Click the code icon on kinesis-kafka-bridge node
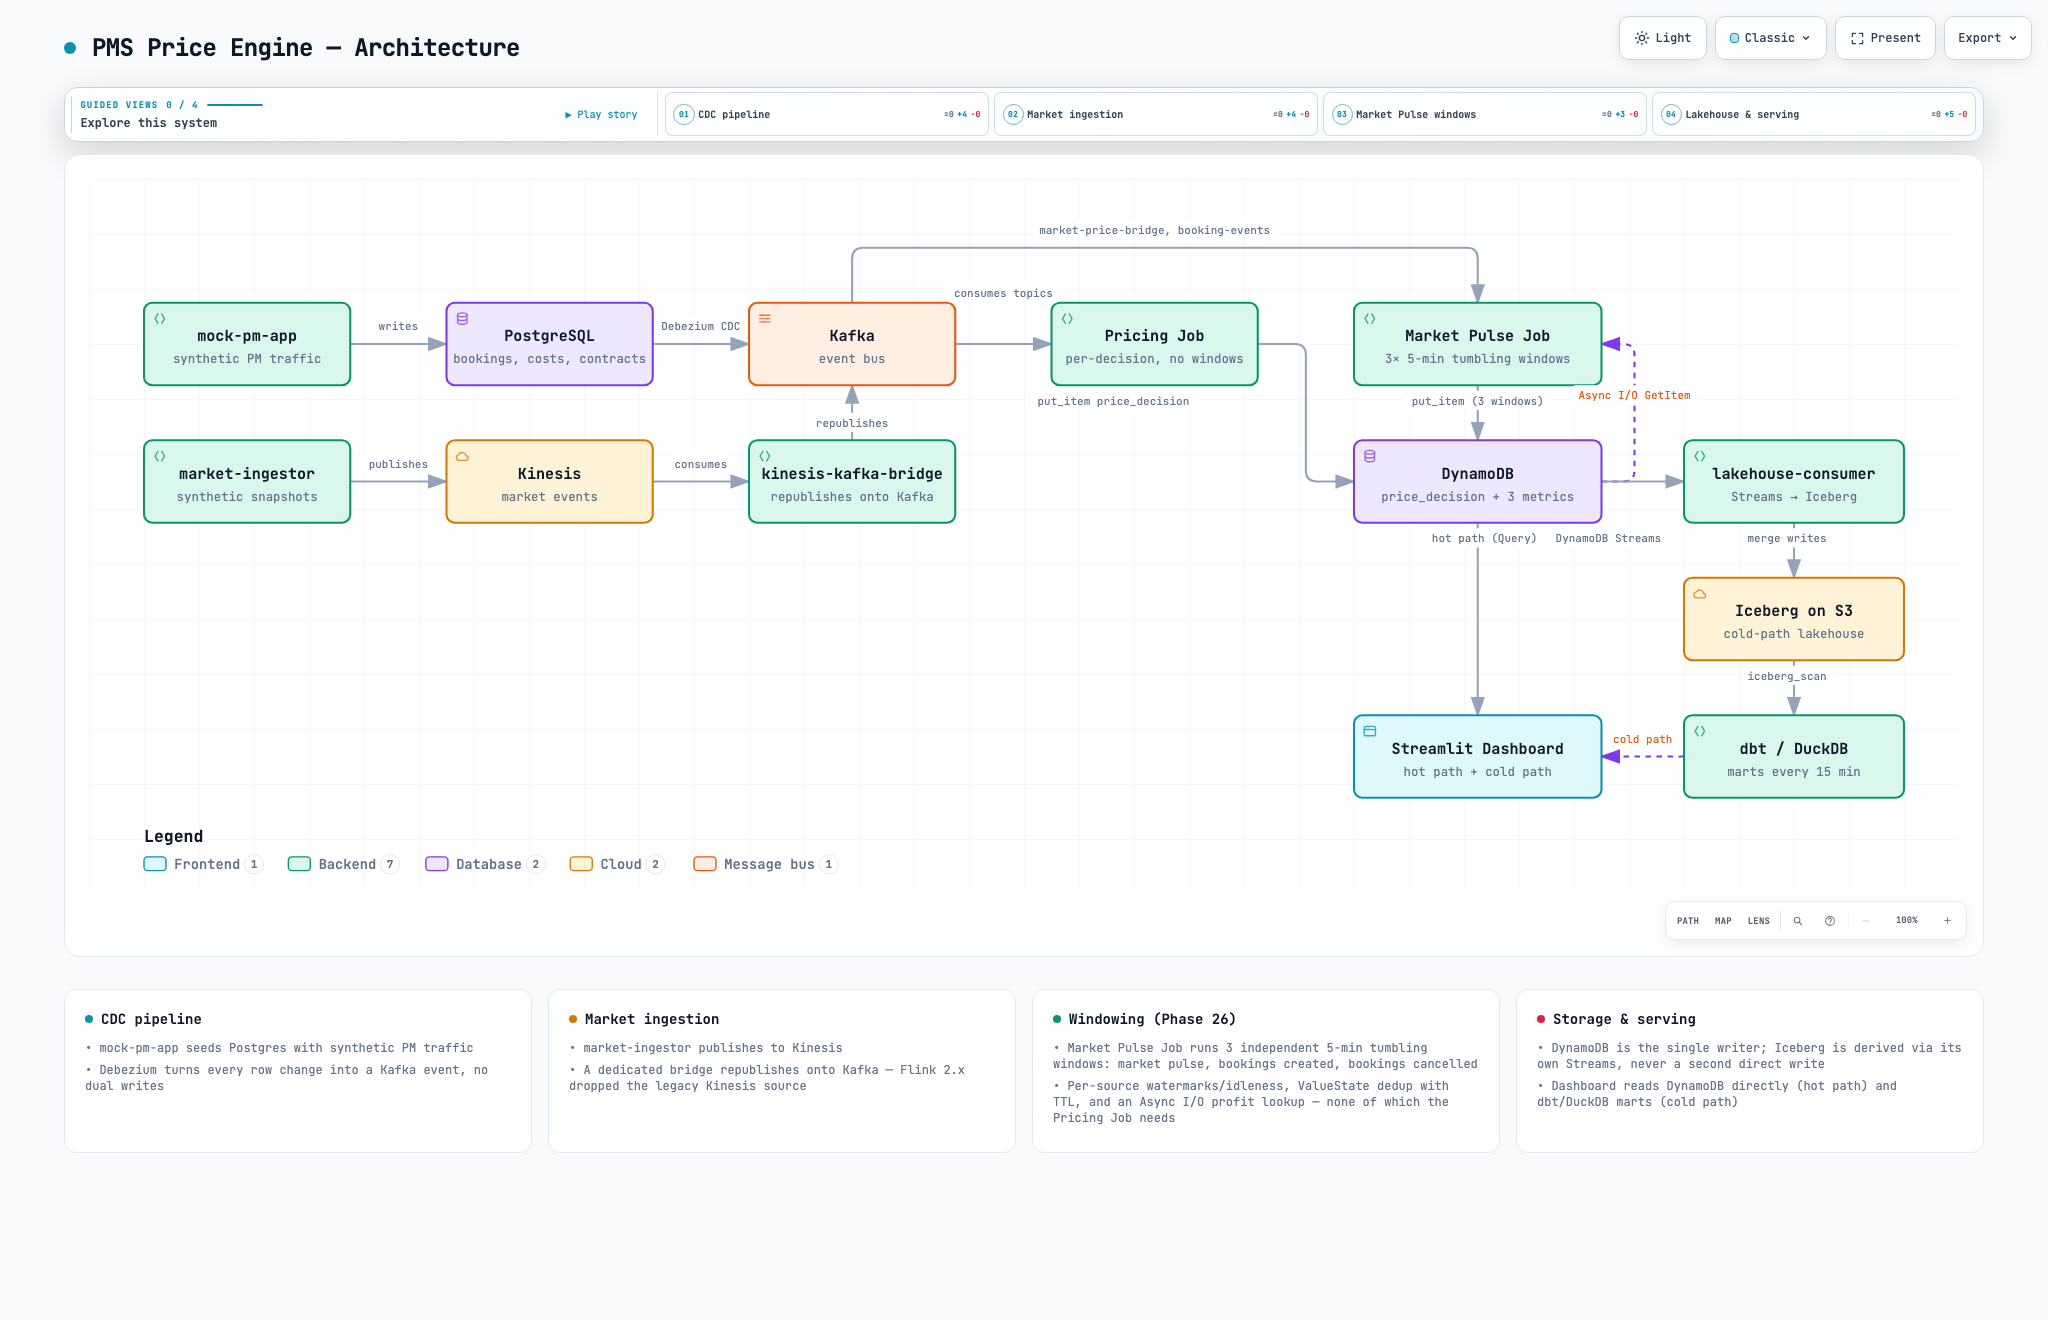2048x1320 pixels. (765, 456)
